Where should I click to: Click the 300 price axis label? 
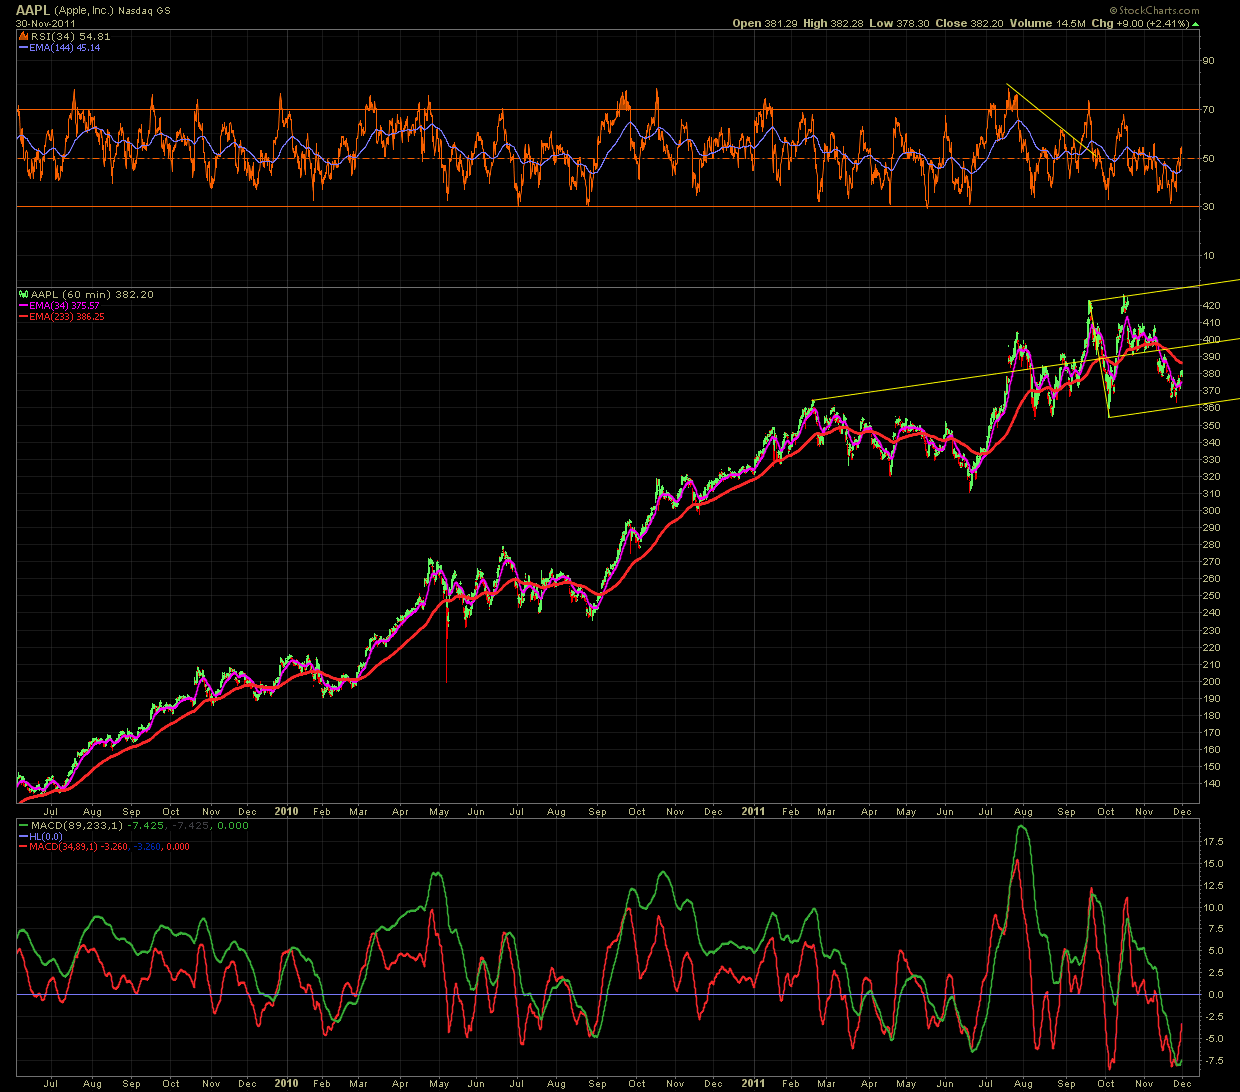click(x=1211, y=511)
